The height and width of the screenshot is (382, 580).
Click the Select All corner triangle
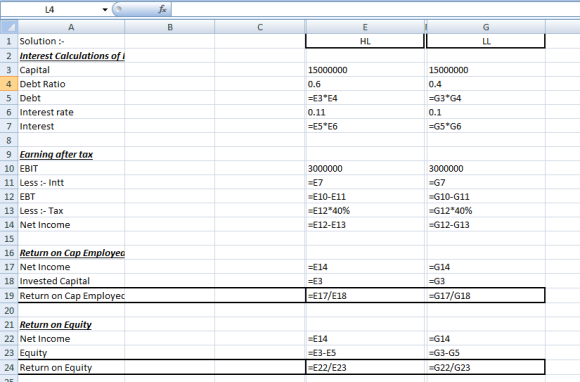(9, 27)
